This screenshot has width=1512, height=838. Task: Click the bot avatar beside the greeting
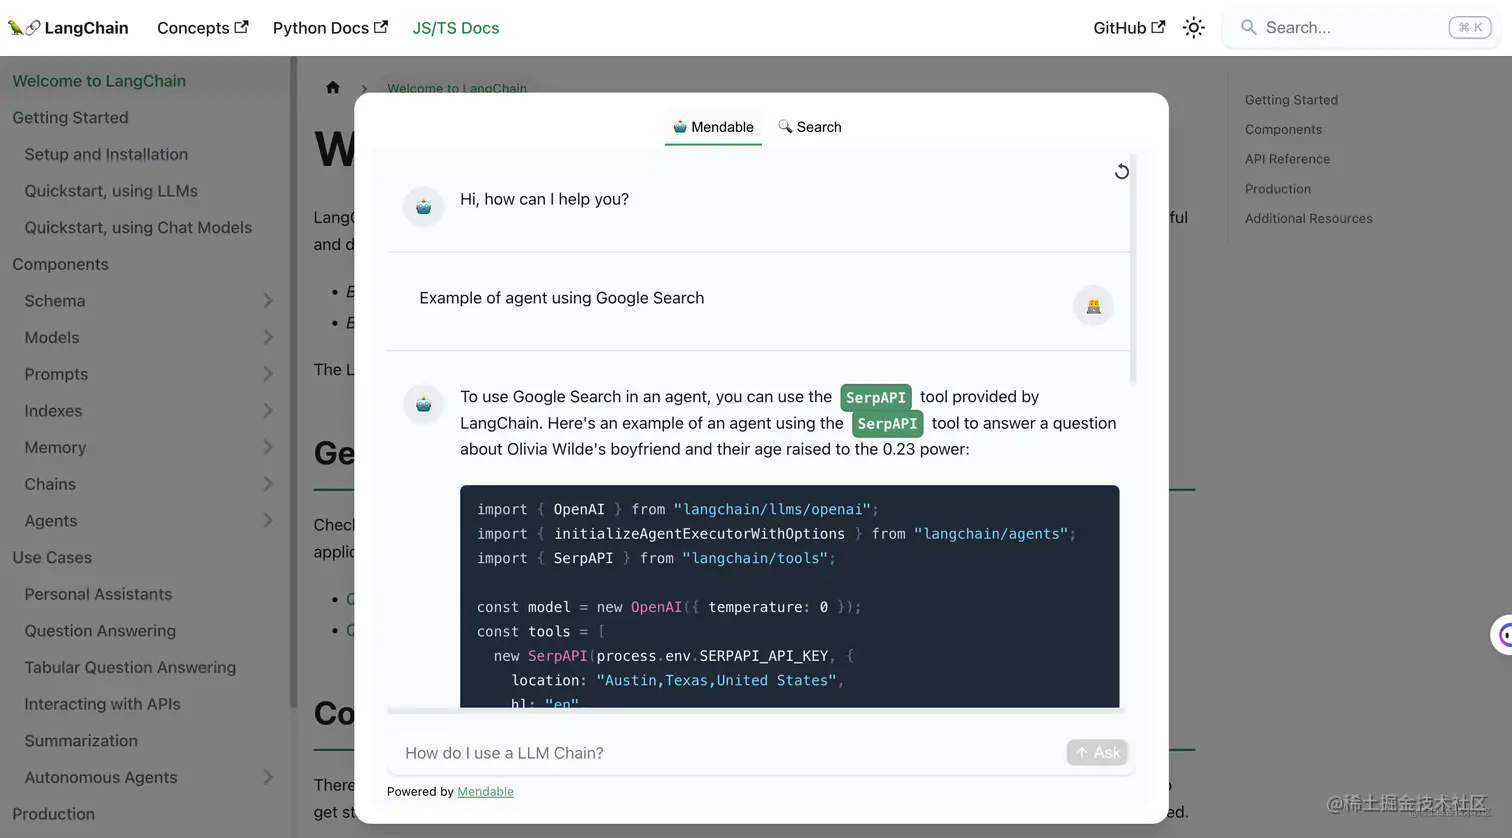click(423, 207)
